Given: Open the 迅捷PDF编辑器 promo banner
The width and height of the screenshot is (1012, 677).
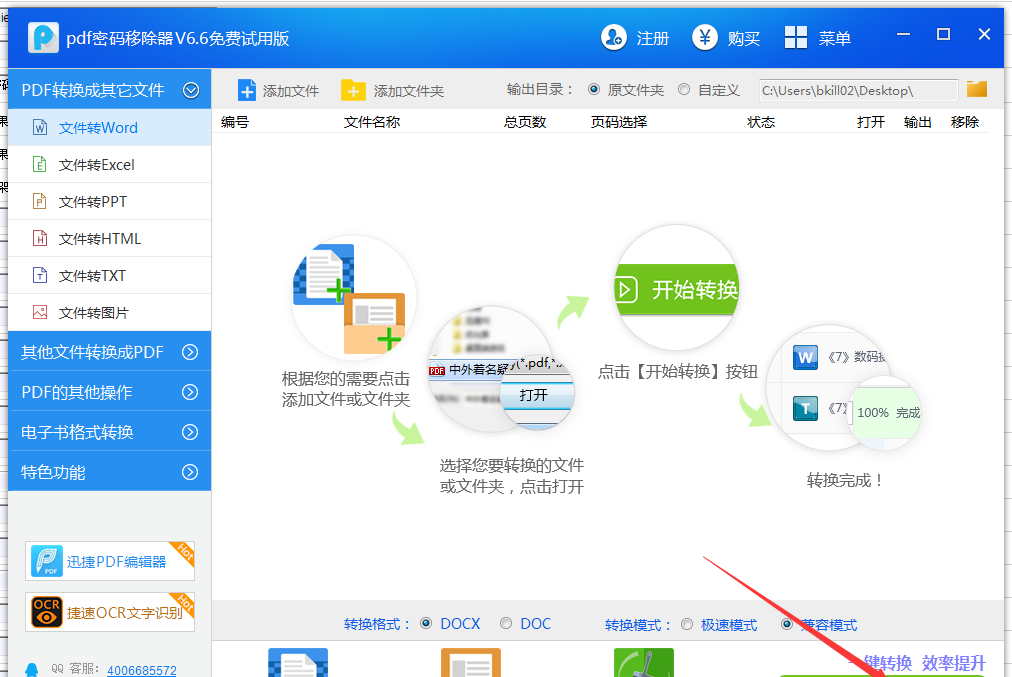Looking at the screenshot, I should 110,561.
